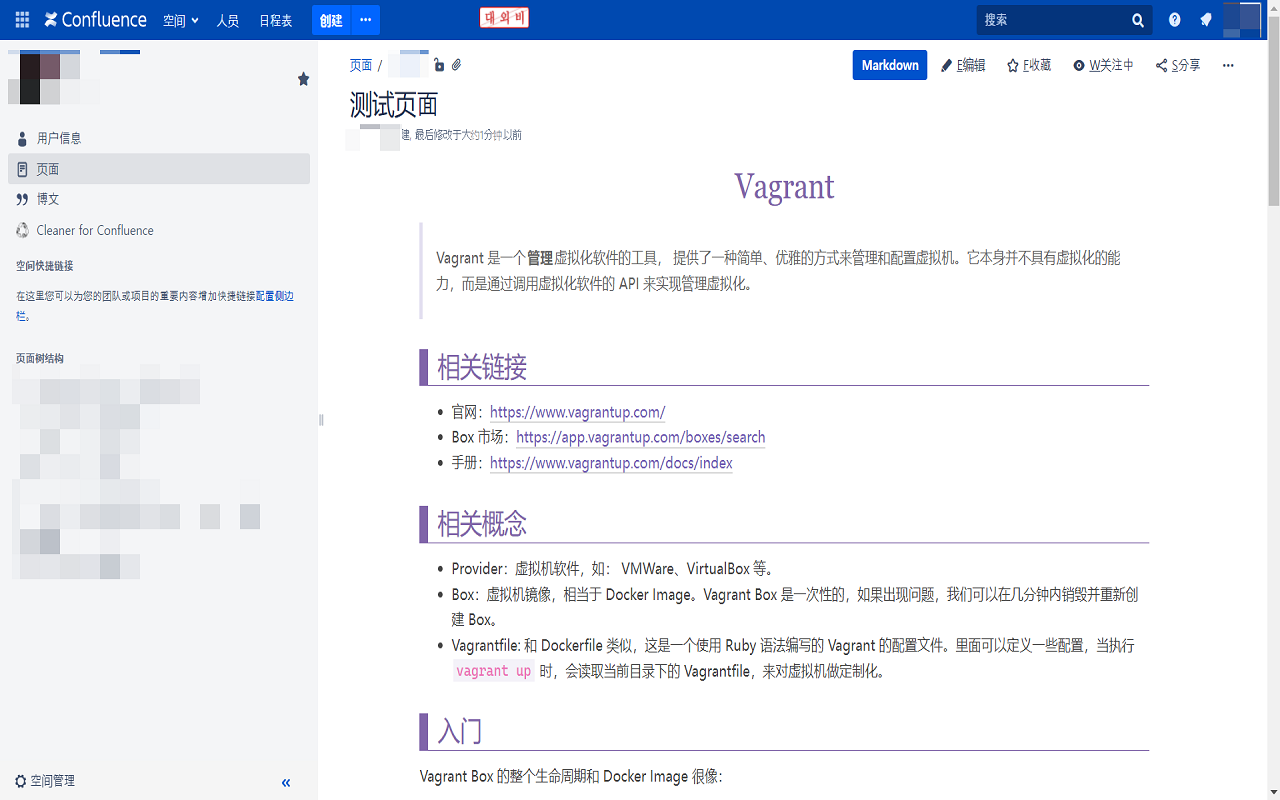Click the 分享 share button
This screenshot has width=1280, height=800.
click(1178, 65)
